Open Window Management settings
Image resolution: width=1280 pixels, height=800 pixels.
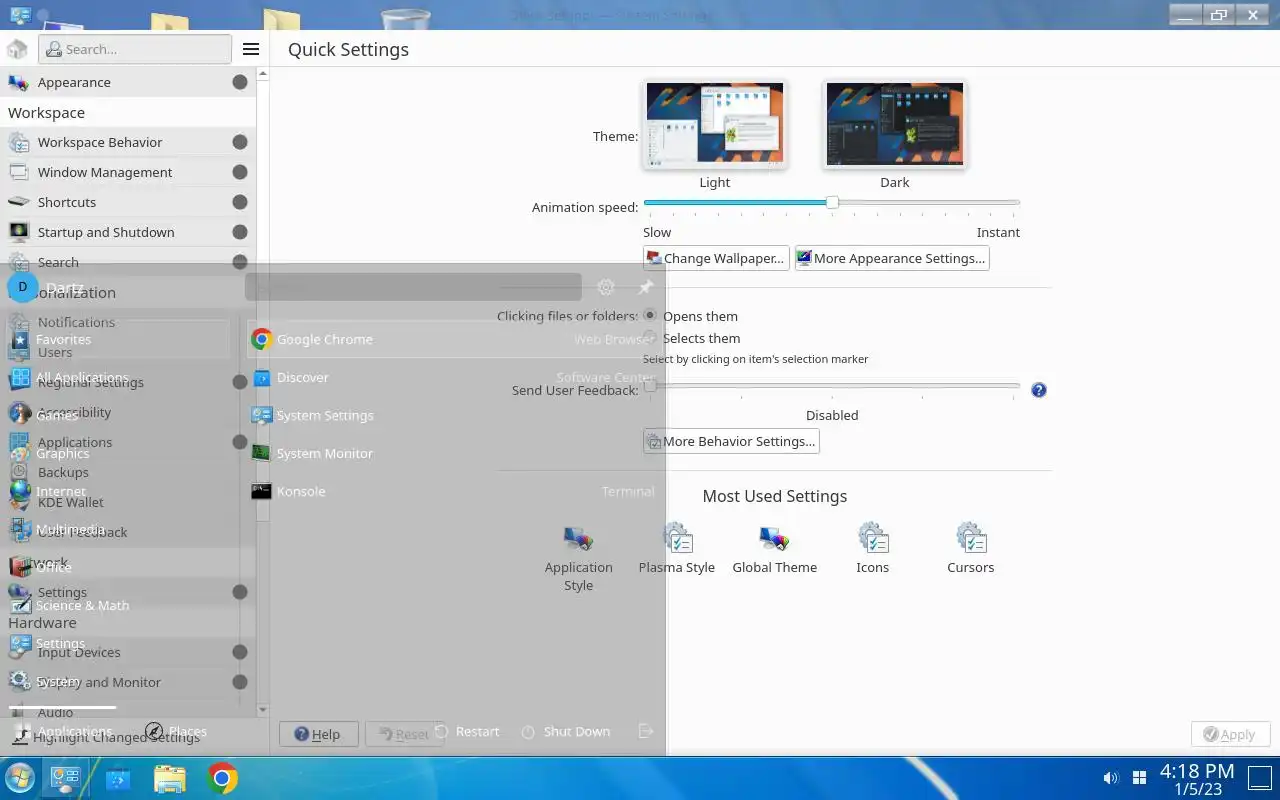(128, 172)
